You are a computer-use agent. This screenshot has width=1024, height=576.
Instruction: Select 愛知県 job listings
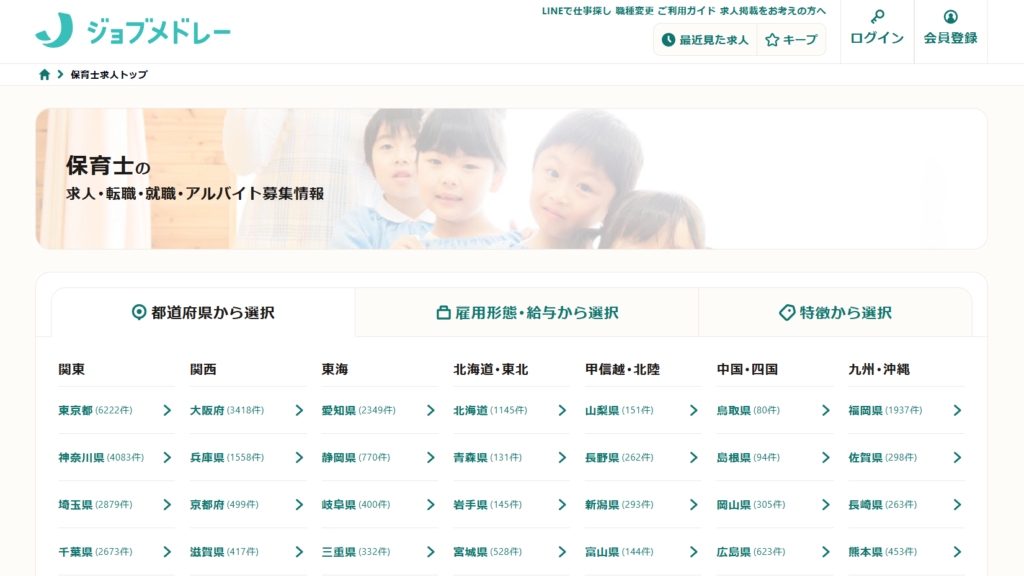point(339,410)
